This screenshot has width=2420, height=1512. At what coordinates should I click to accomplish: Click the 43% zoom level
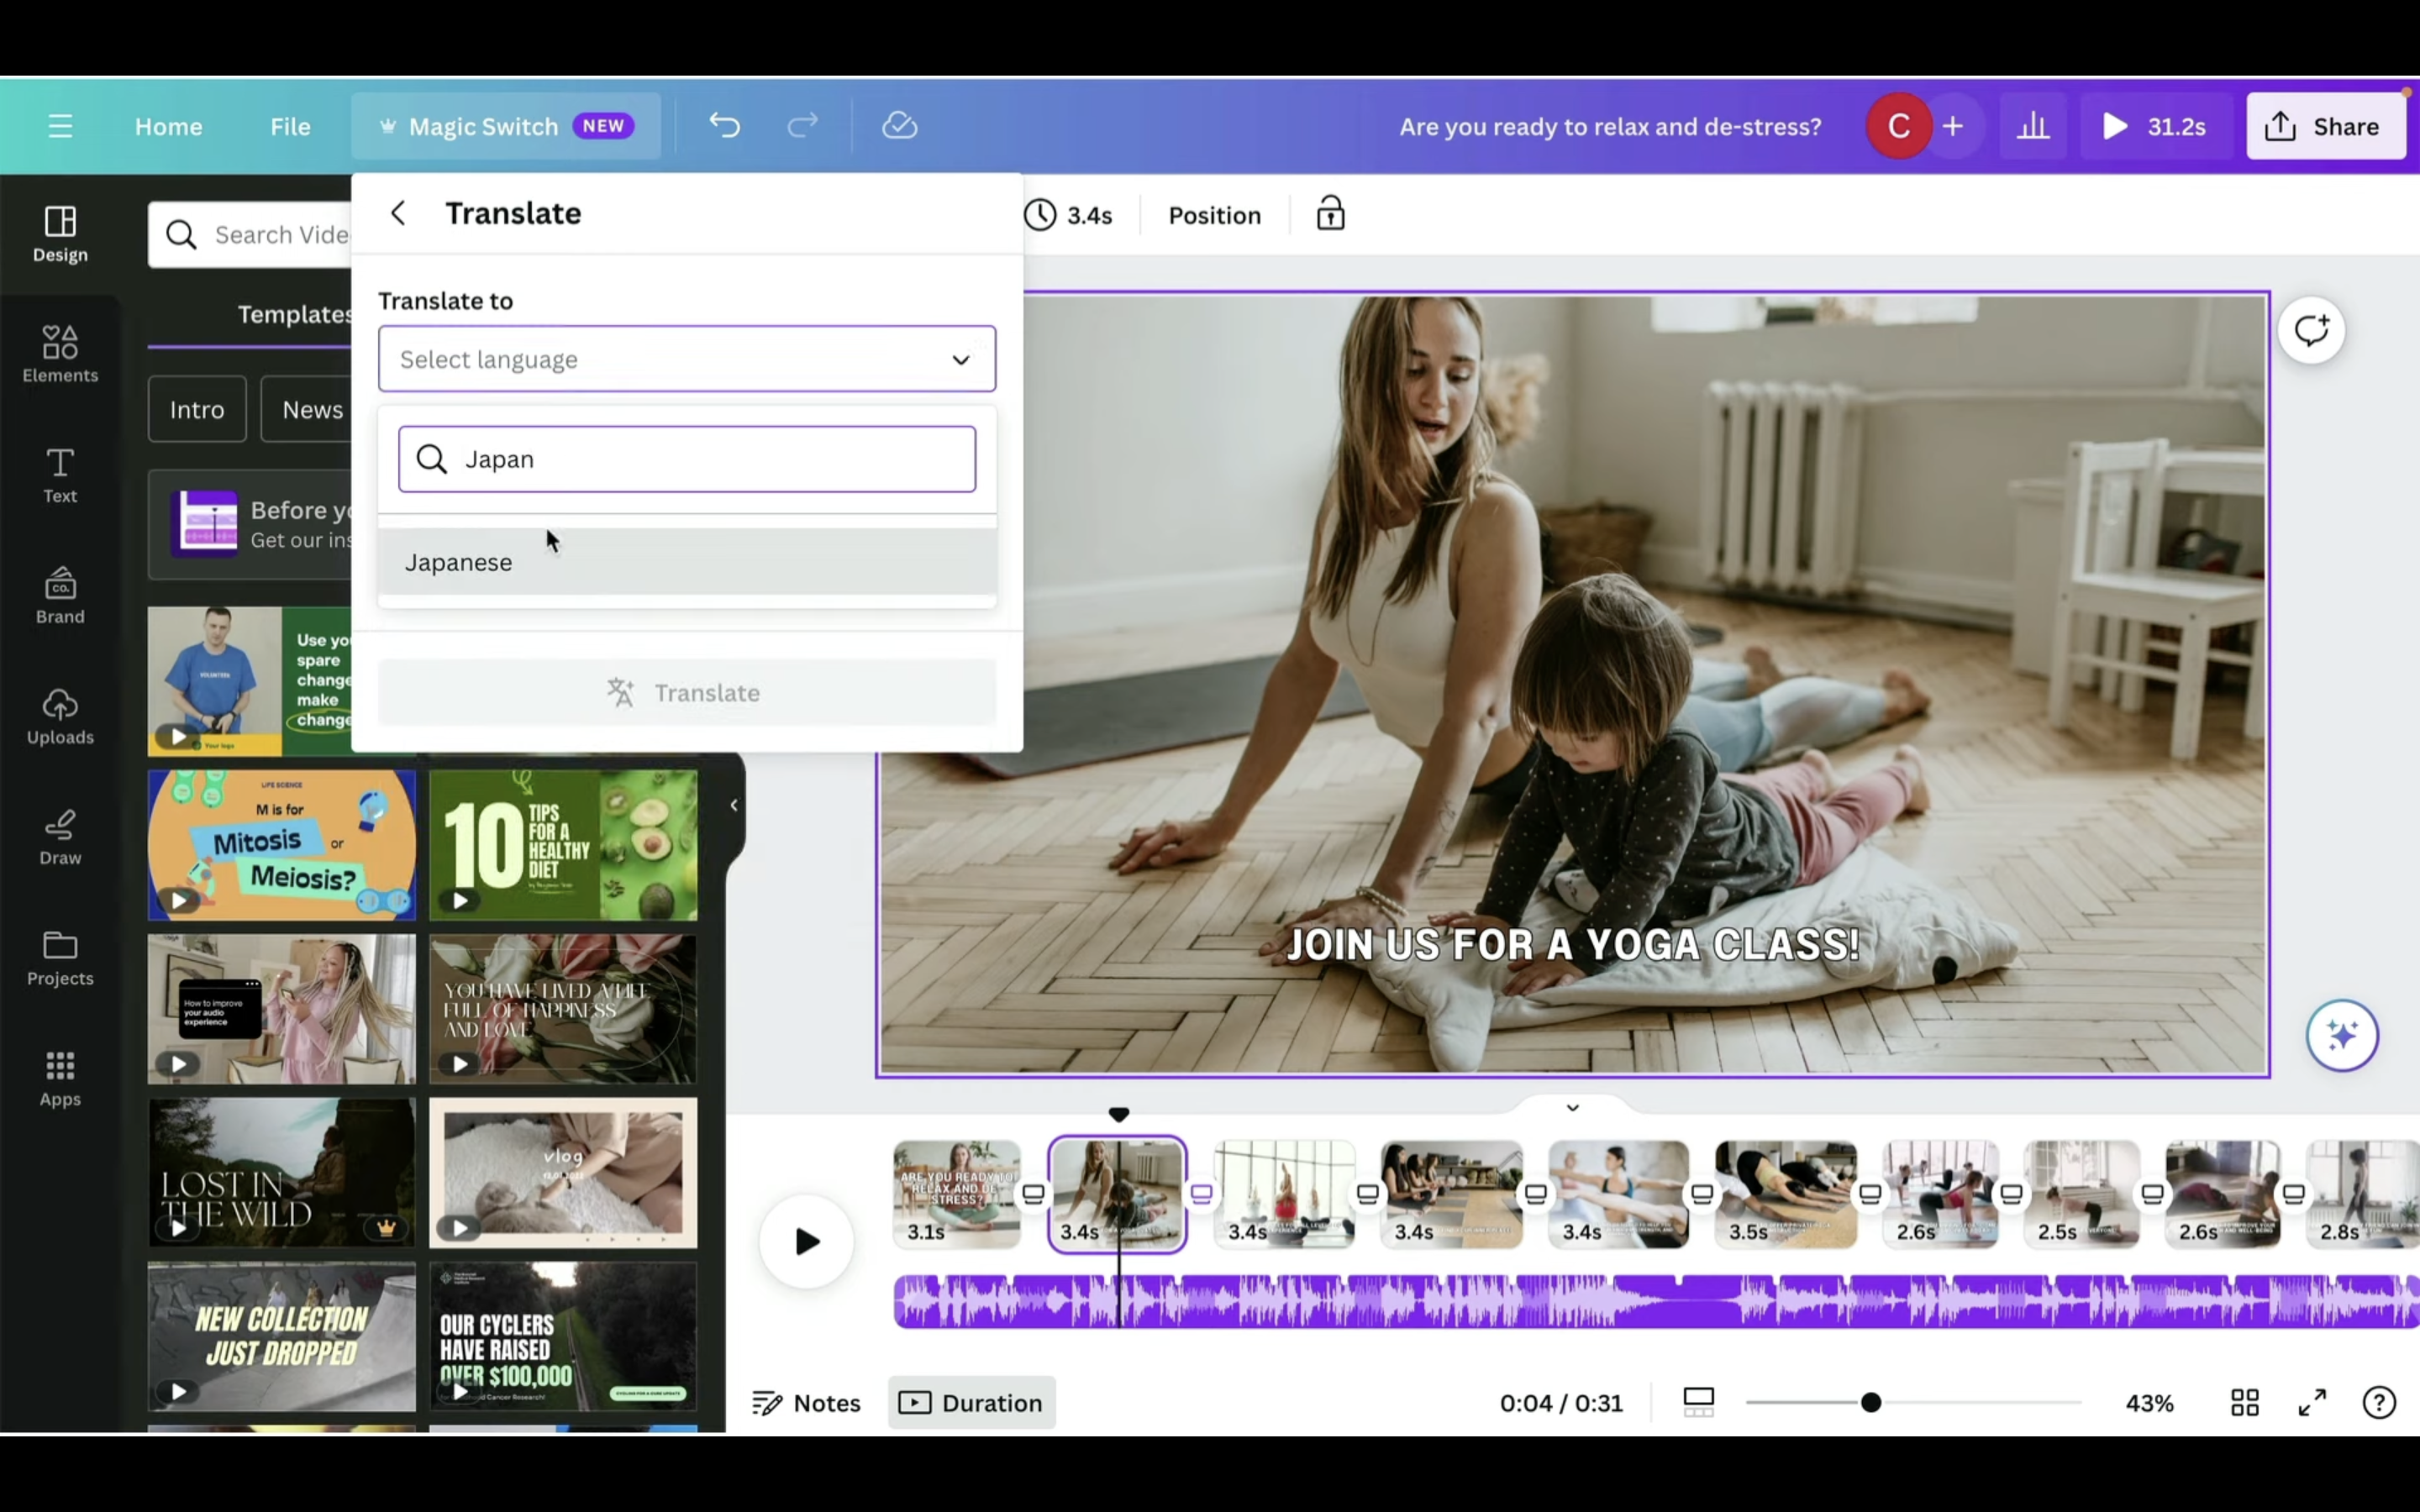click(x=2149, y=1403)
